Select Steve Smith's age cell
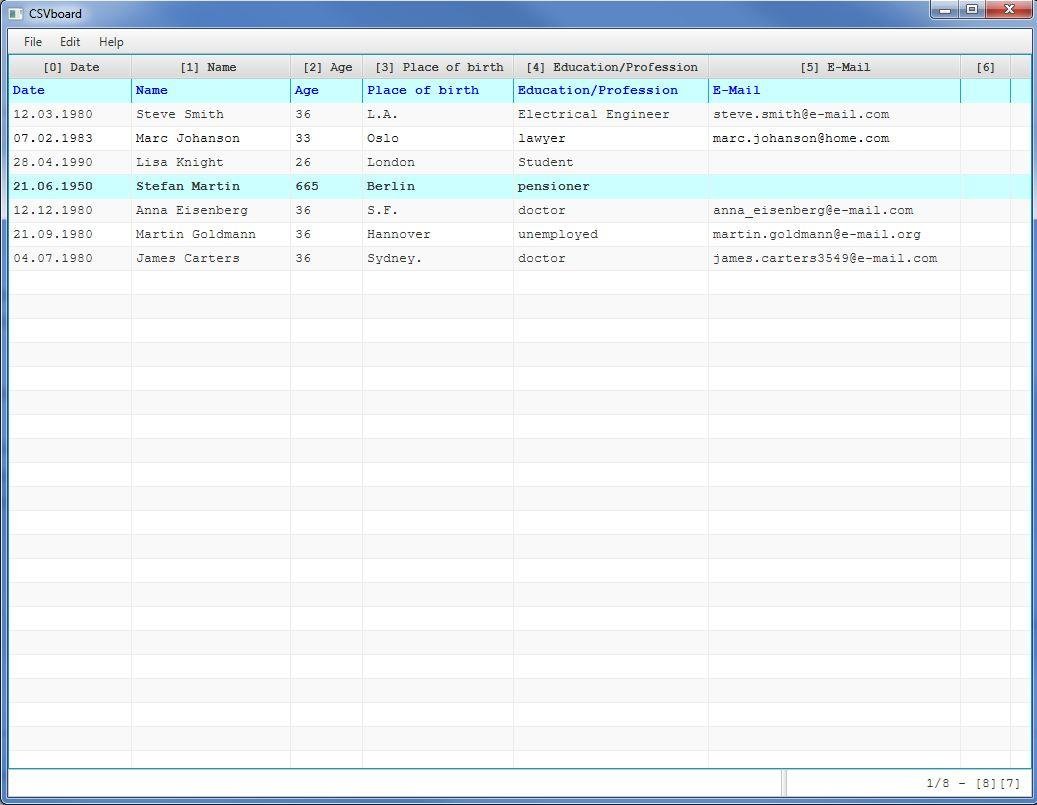 tap(327, 114)
